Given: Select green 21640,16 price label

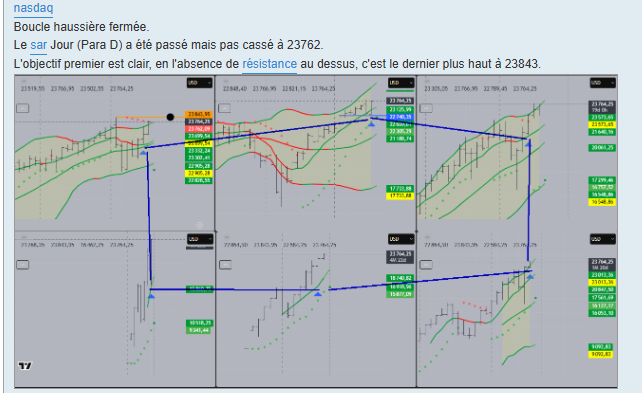Looking at the screenshot, I should [602, 132].
